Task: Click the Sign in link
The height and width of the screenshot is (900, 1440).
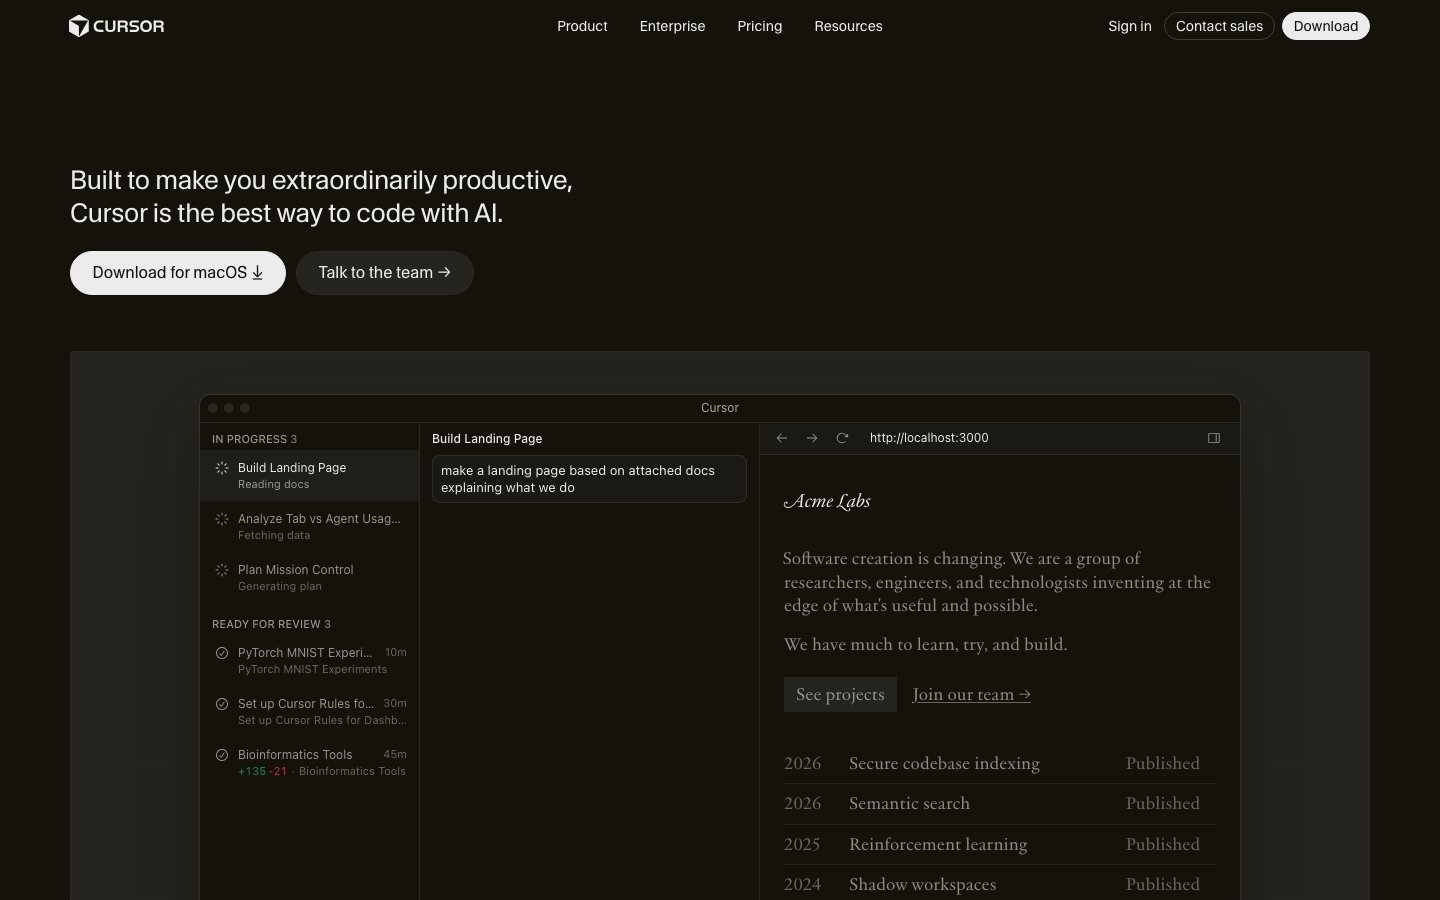Action: tap(1129, 26)
